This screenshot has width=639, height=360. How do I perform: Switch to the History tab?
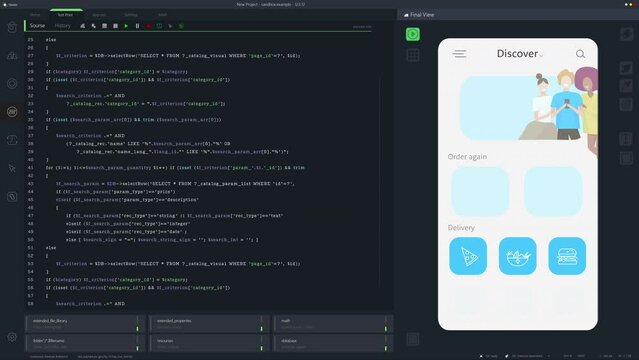(x=62, y=26)
